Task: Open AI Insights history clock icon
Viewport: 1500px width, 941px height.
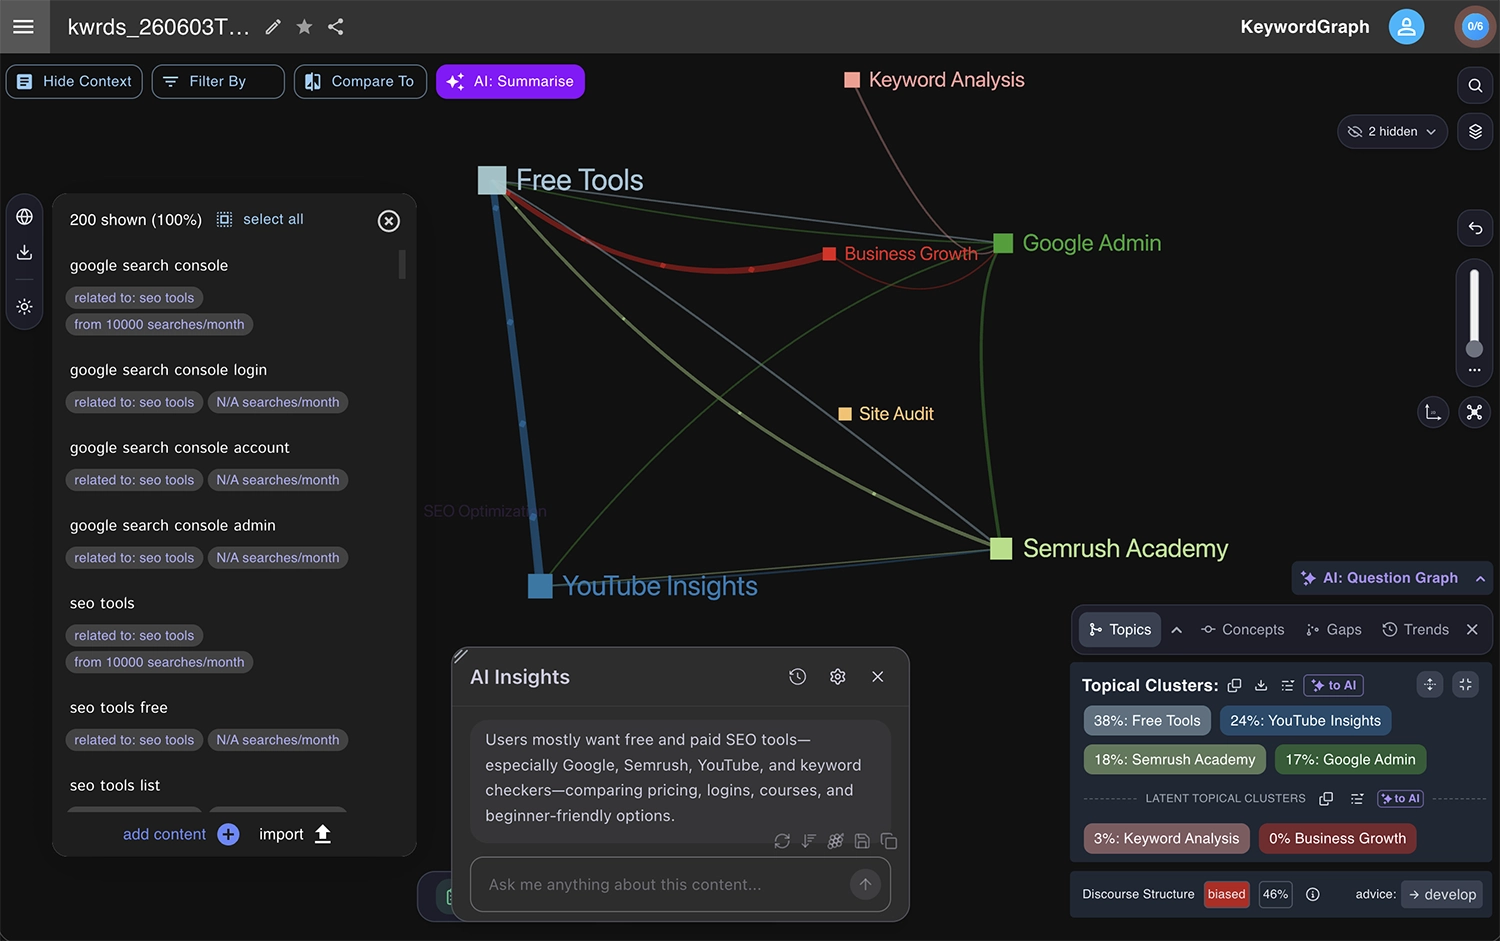Action: click(x=797, y=677)
